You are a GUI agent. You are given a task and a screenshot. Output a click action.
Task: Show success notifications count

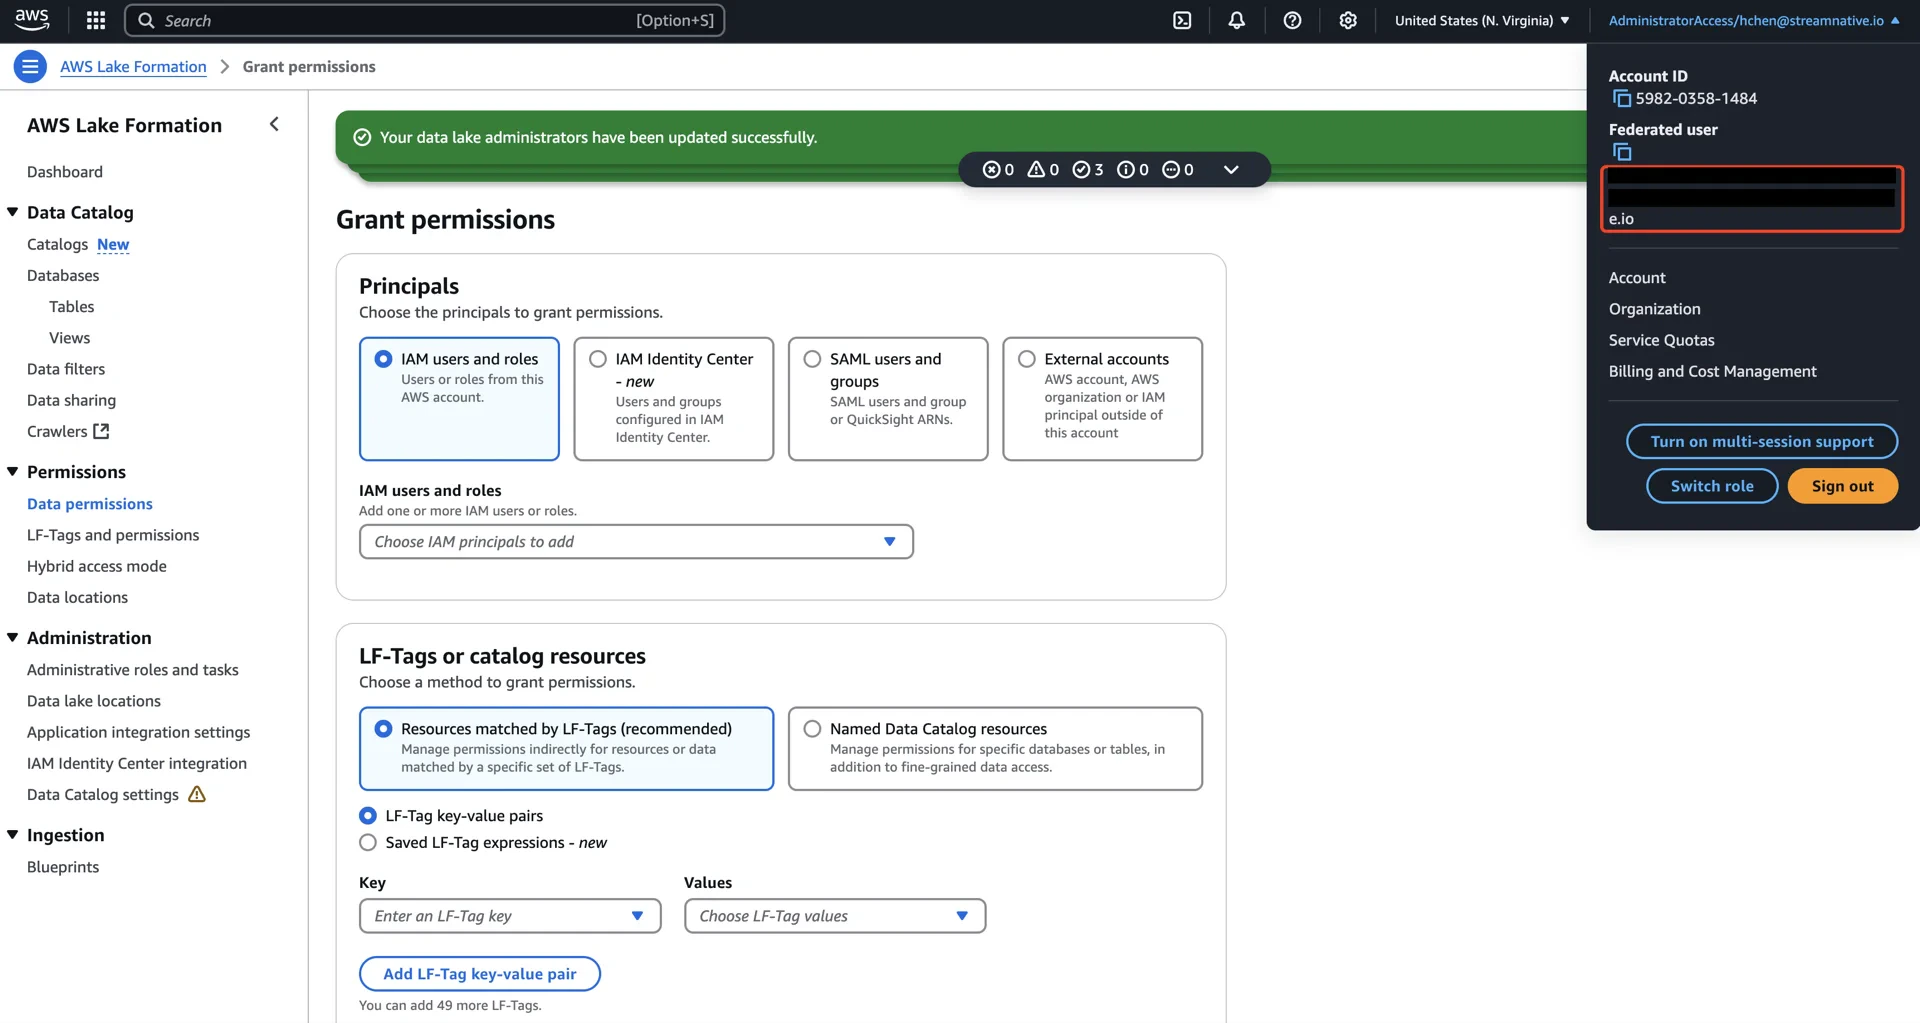point(1088,170)
